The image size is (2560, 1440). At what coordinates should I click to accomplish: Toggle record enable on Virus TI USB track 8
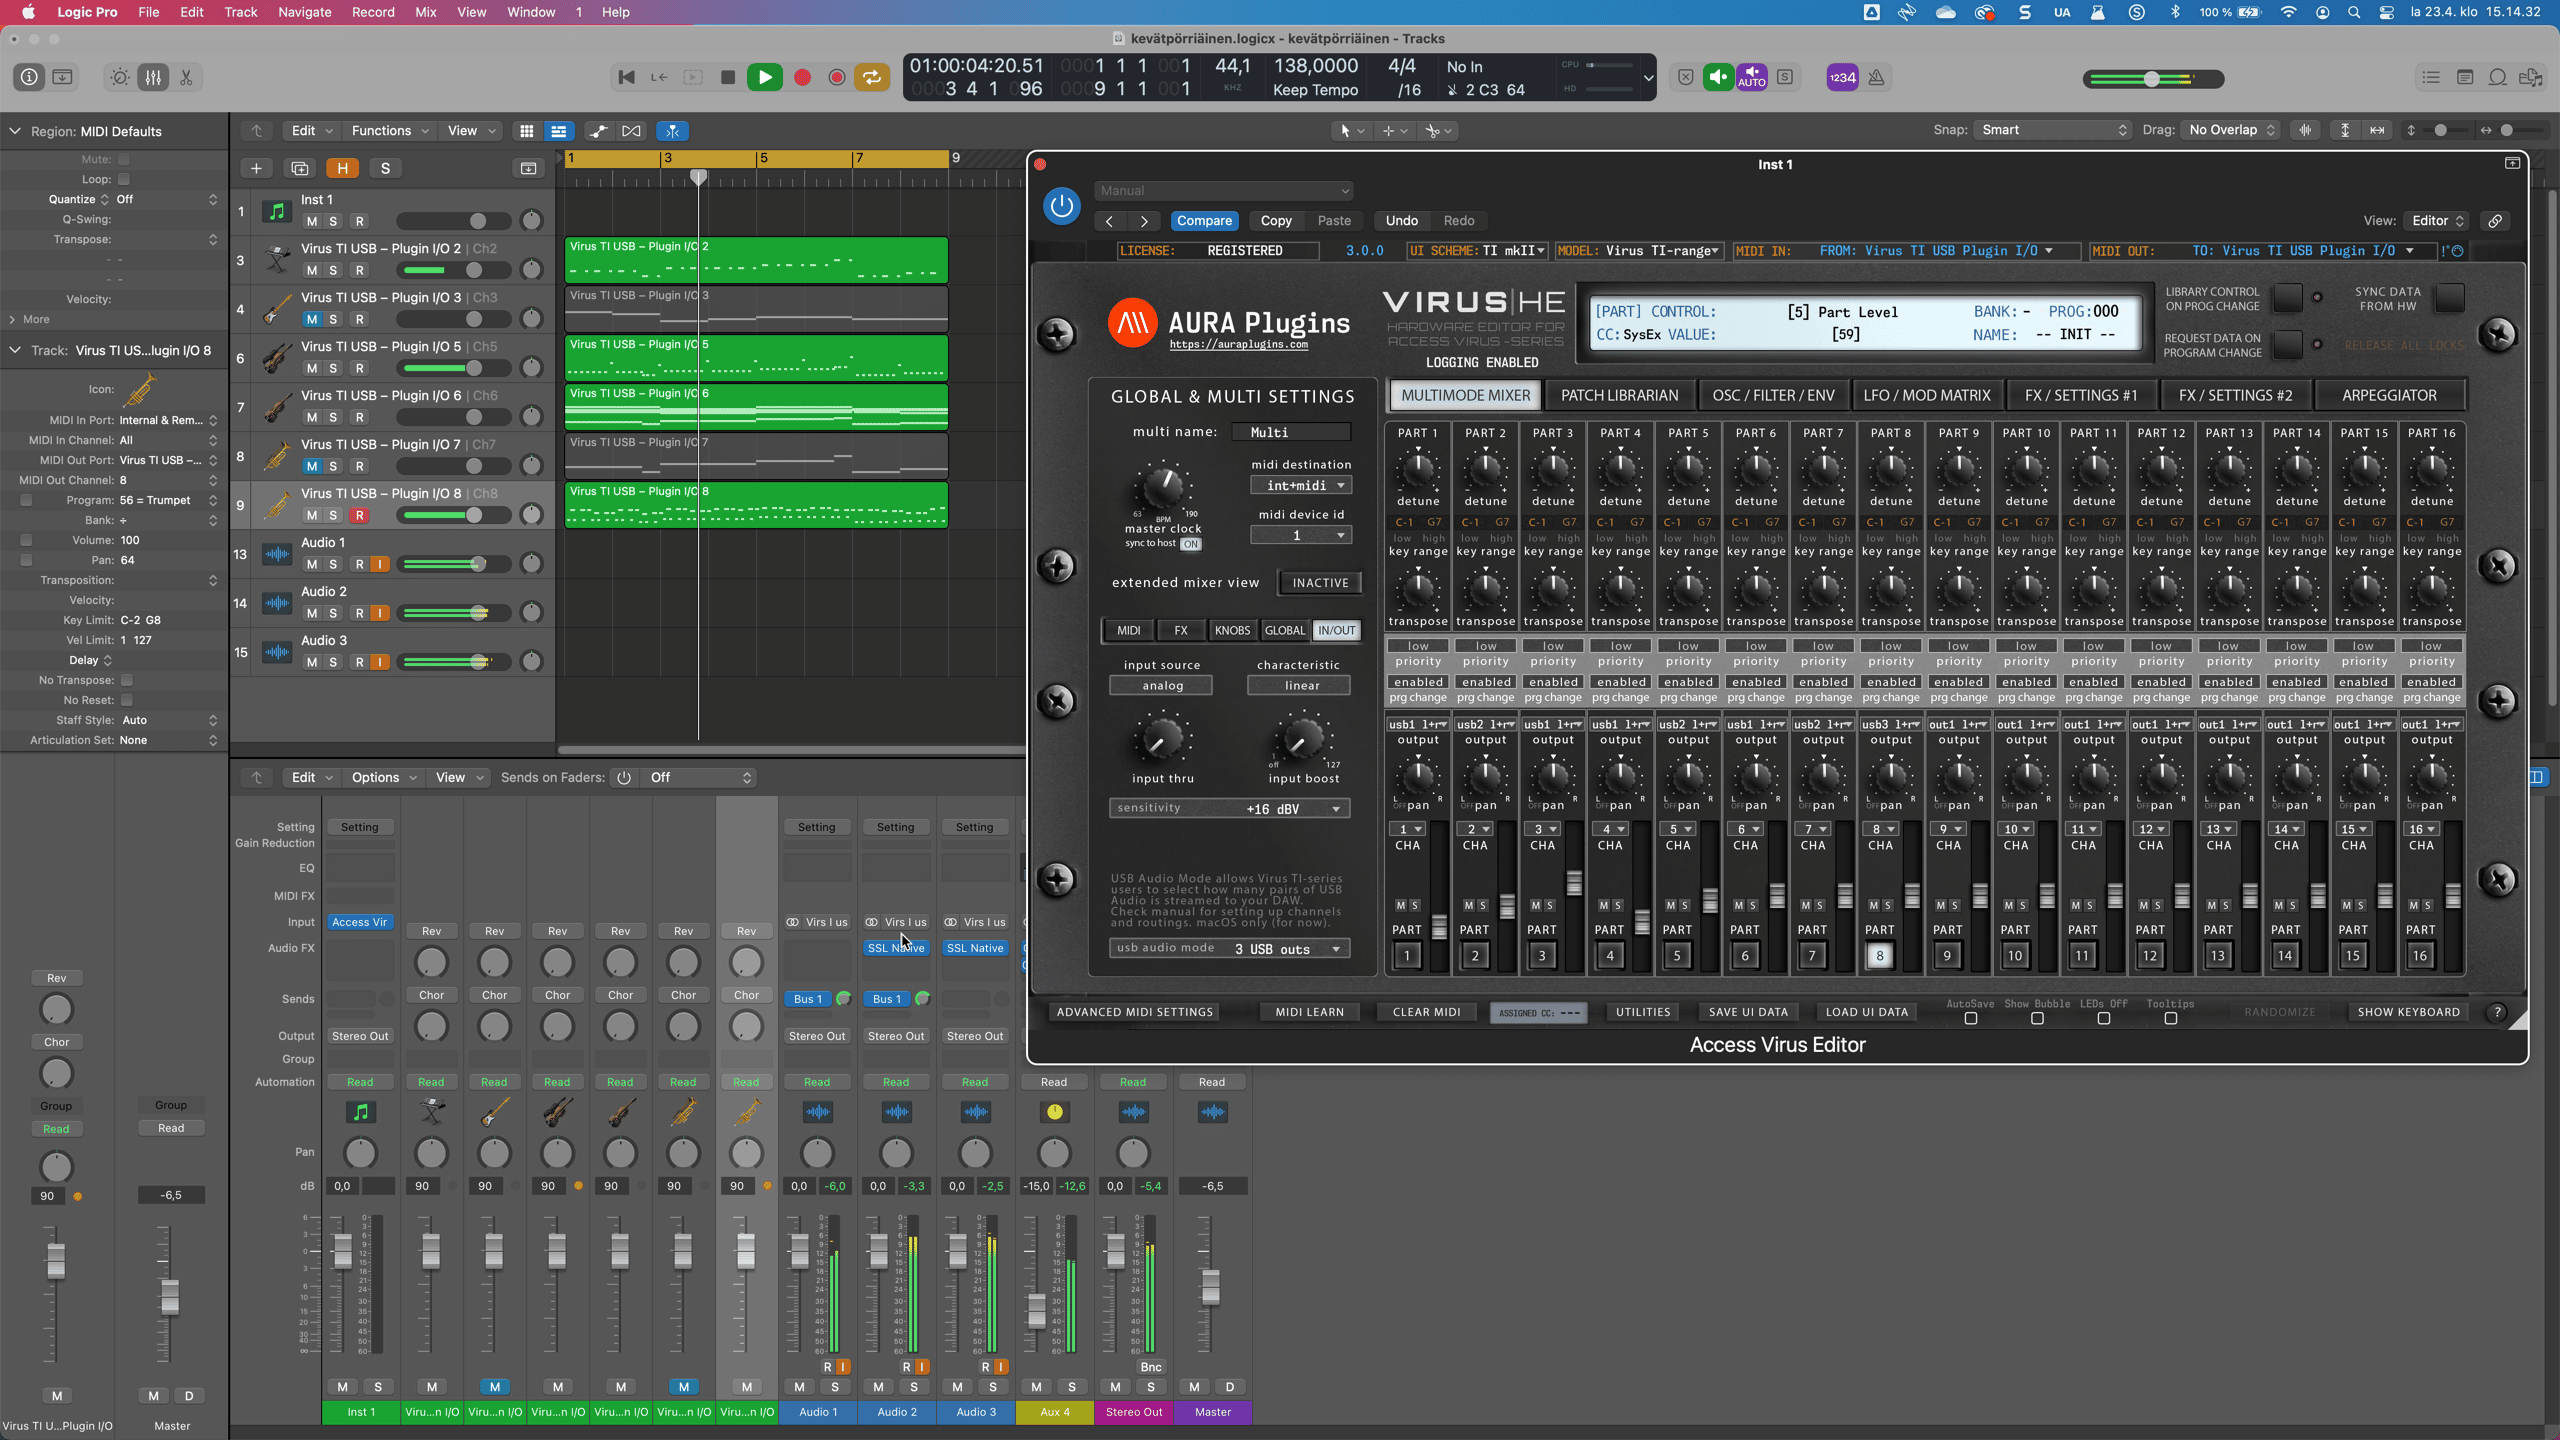click(x=359, y=515)
